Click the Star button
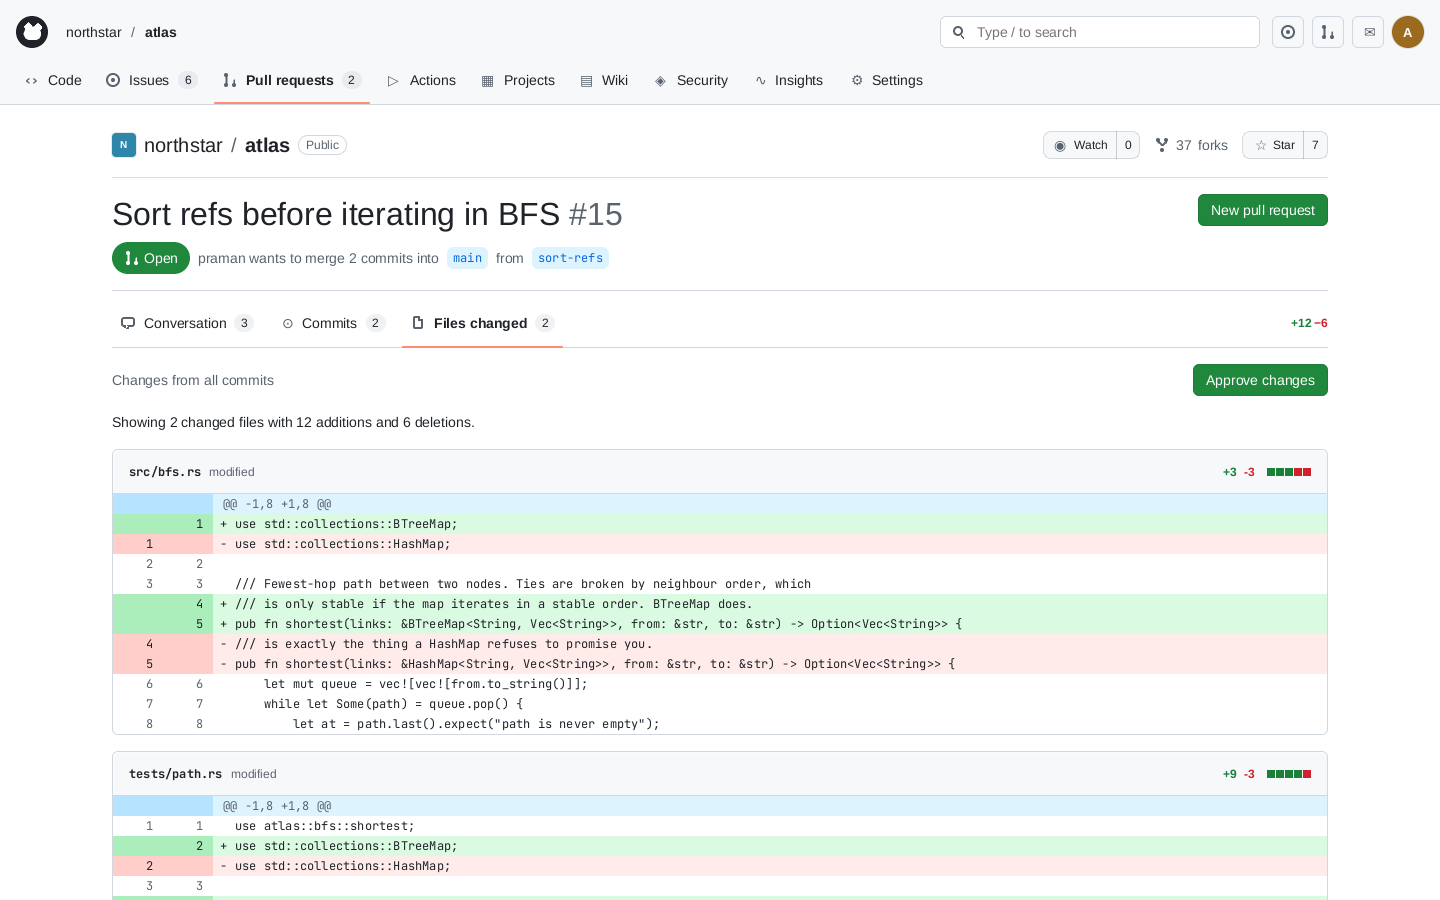Image resolution: width=1440 pixels, height=900 pixels. [1274, 145]
